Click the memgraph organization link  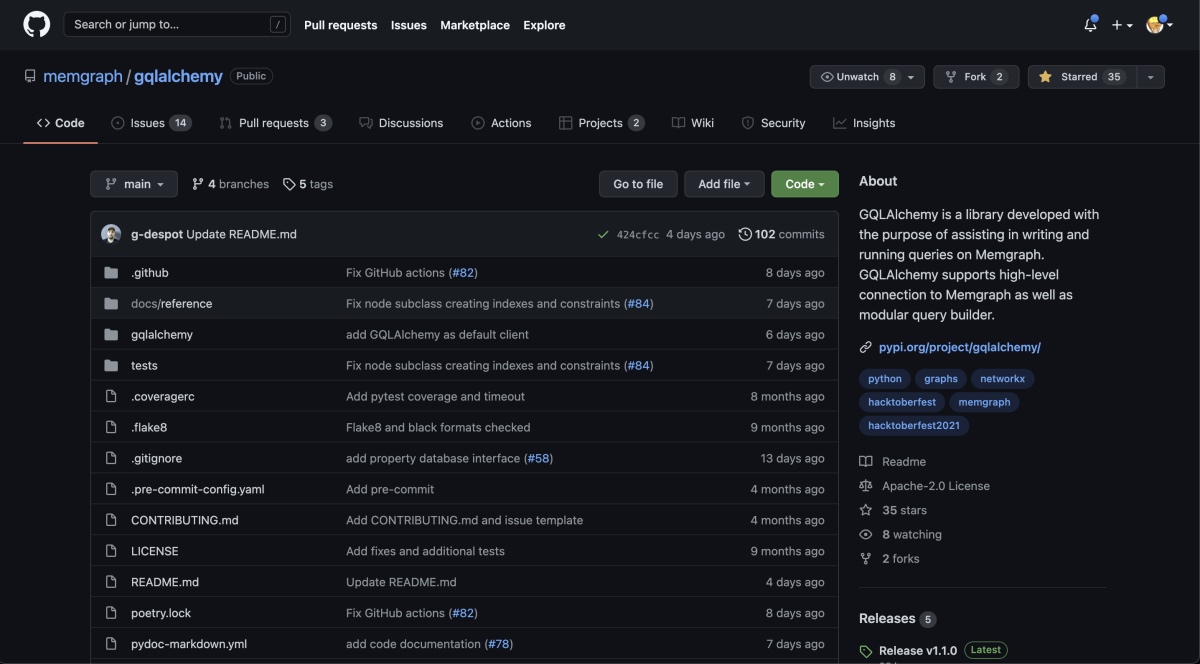pos(83,76)
